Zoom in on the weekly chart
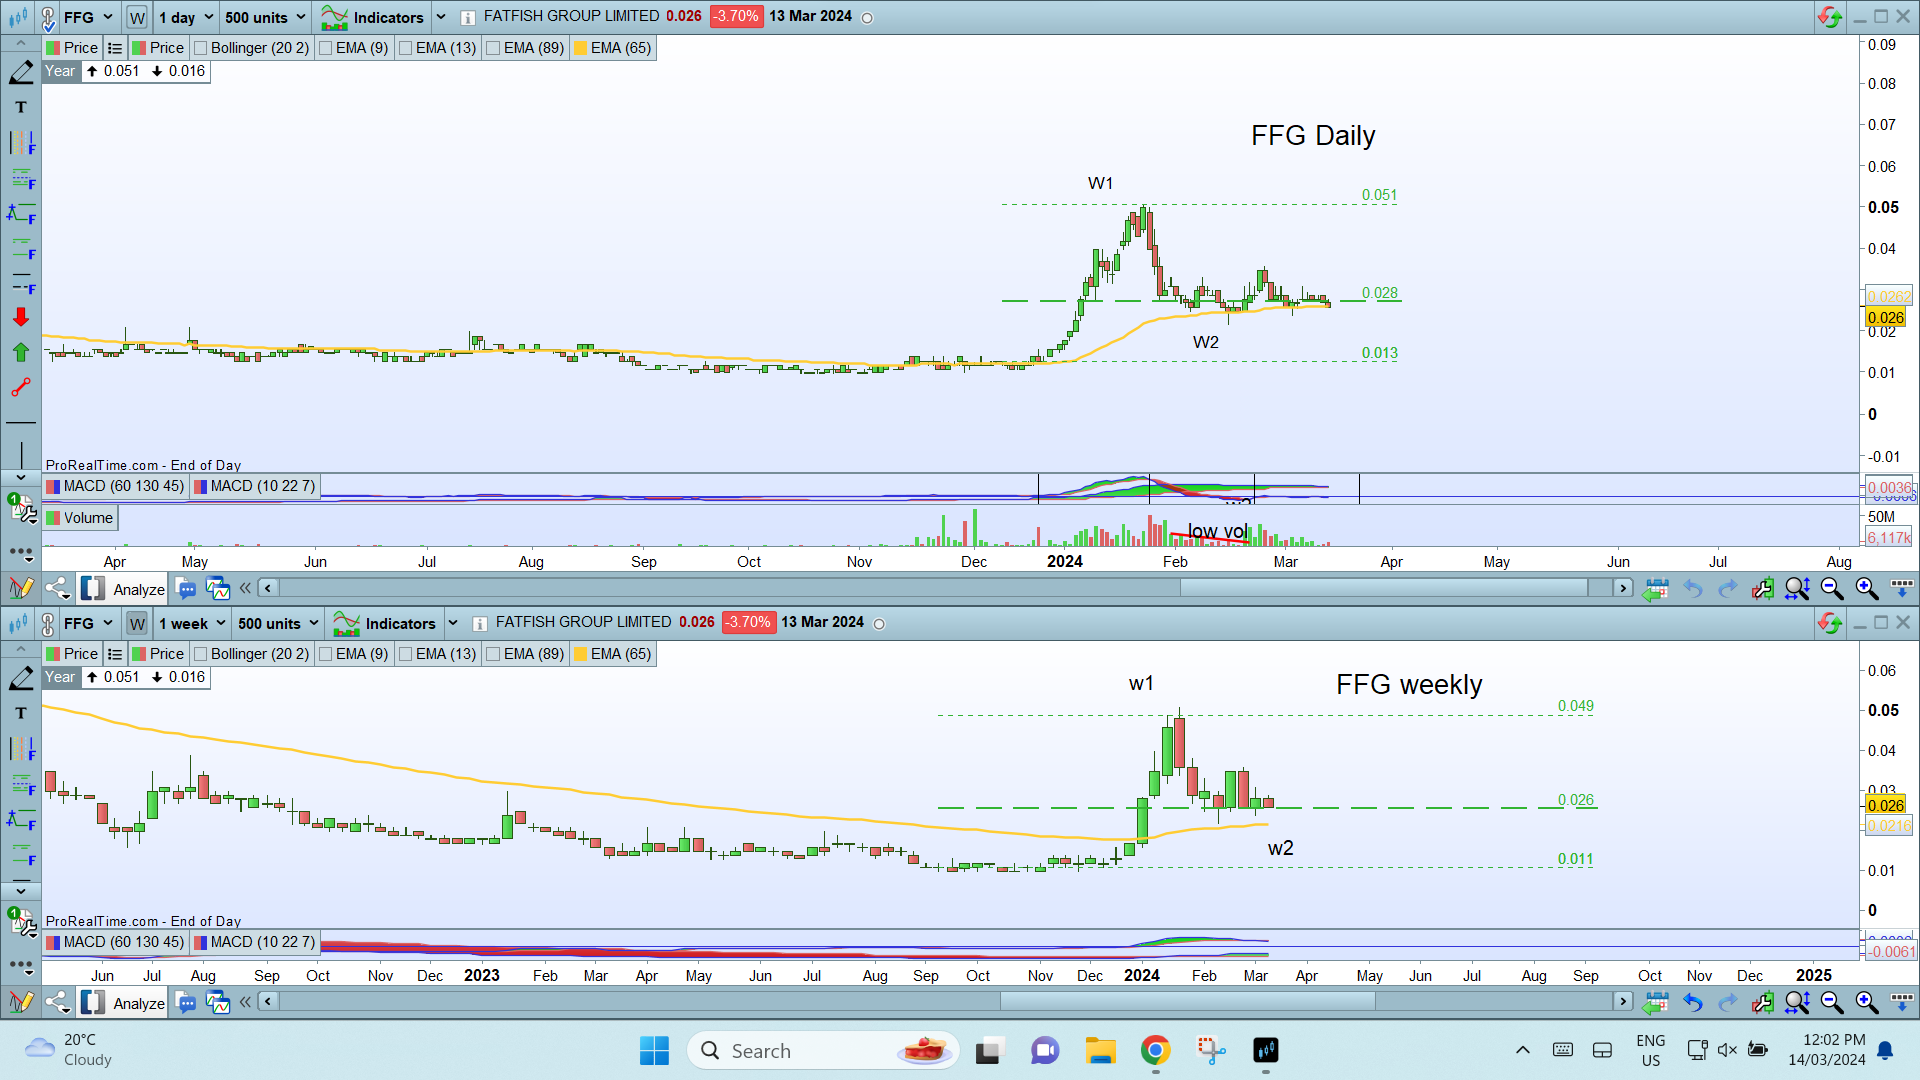Image resolution: width=1920 pixels, height=1080 pixels. (x=1867, y=1002)
